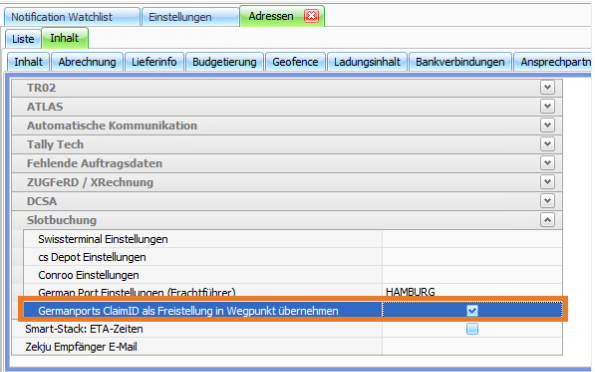Select the cs Depot Einstellungen row label
This screenshot has height=372, width=595.
[x=92, y=257]
